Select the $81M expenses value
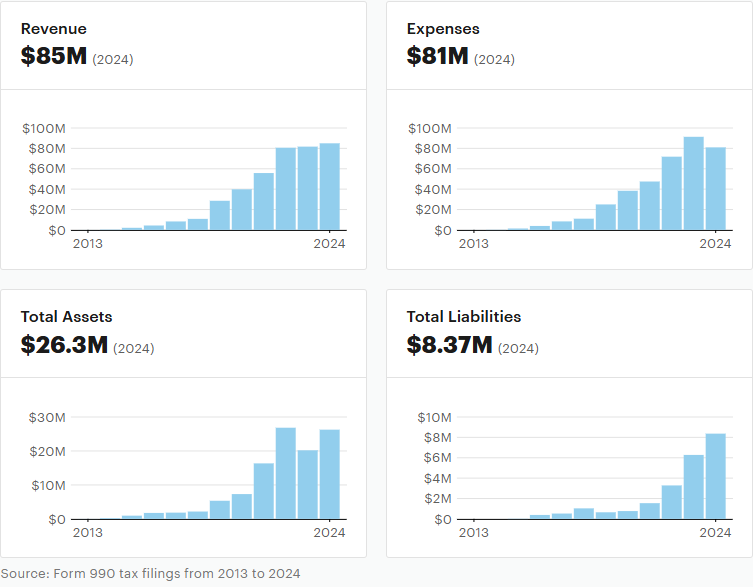The height and width of the screenshot is (587, 753). 437,56
